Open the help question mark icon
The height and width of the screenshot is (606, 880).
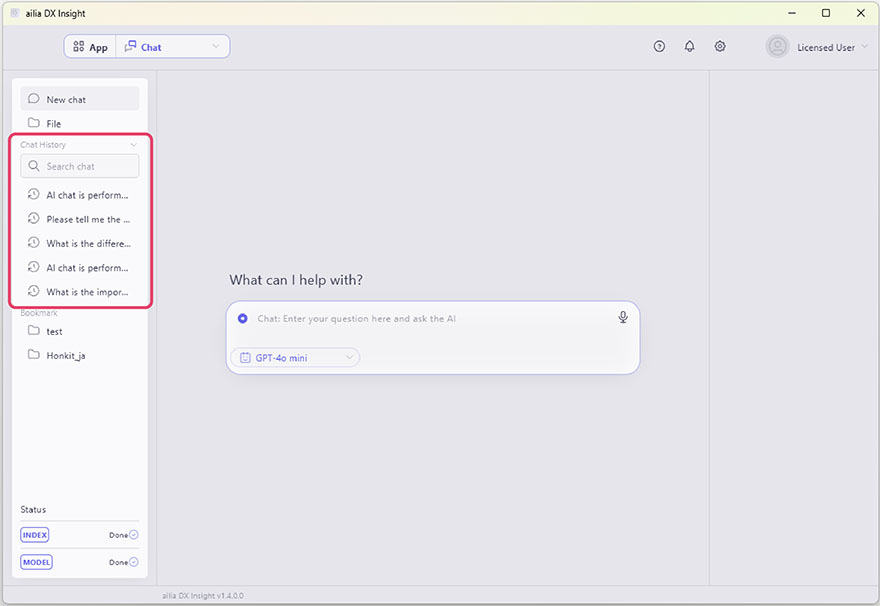[659, 47]
